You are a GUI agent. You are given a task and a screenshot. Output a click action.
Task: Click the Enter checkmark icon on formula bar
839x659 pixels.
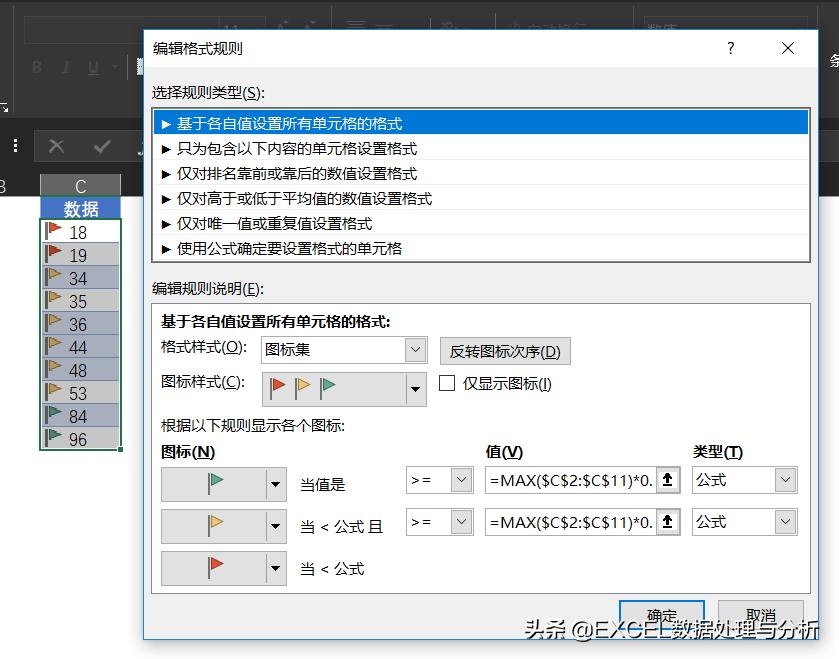pyautogui.click(x=101, y=146)
